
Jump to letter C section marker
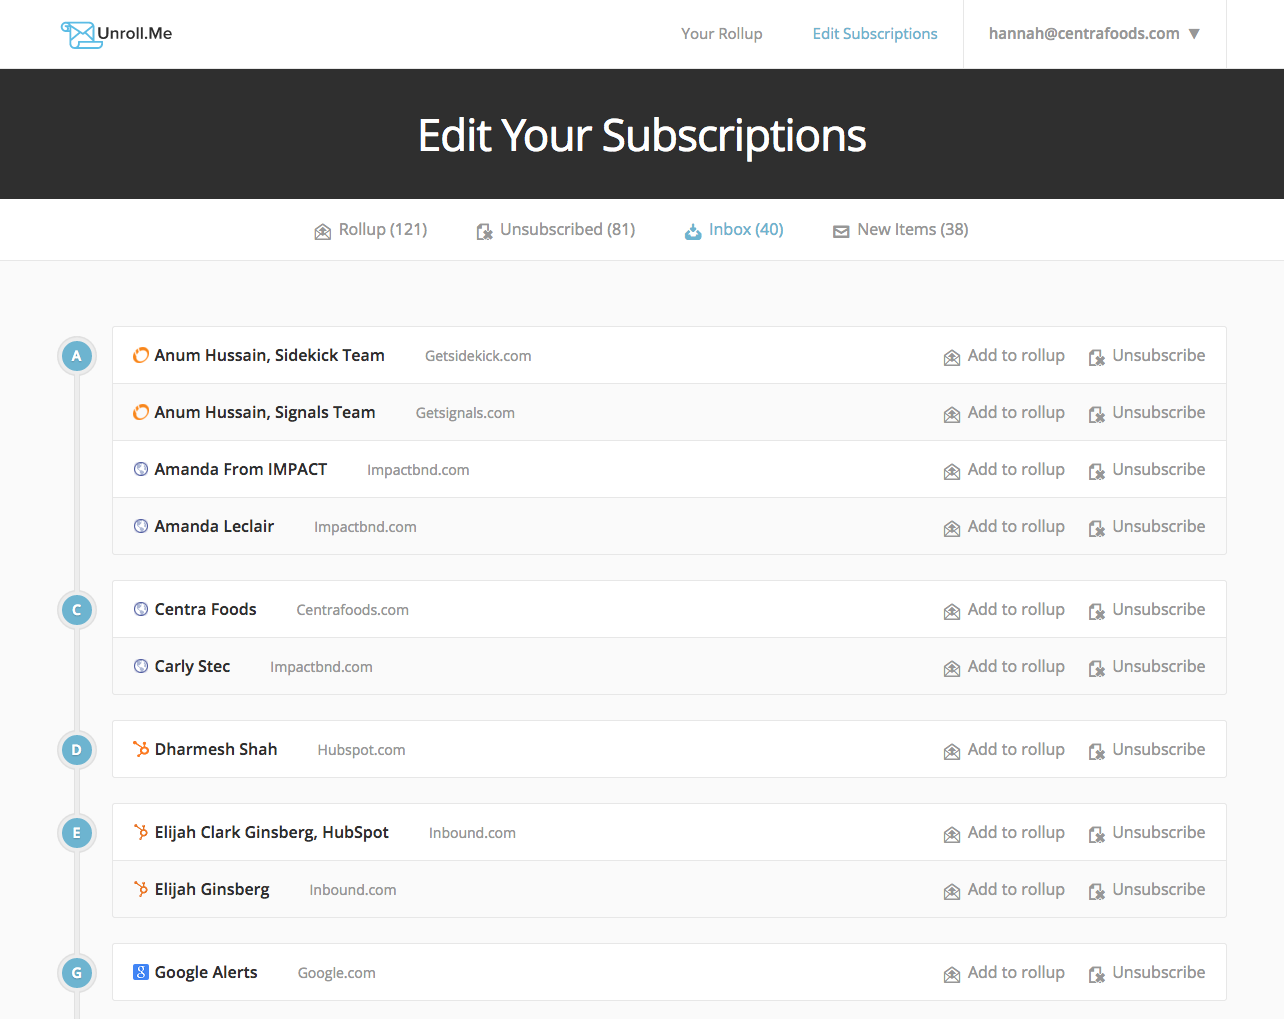click(x=77, y=610)
